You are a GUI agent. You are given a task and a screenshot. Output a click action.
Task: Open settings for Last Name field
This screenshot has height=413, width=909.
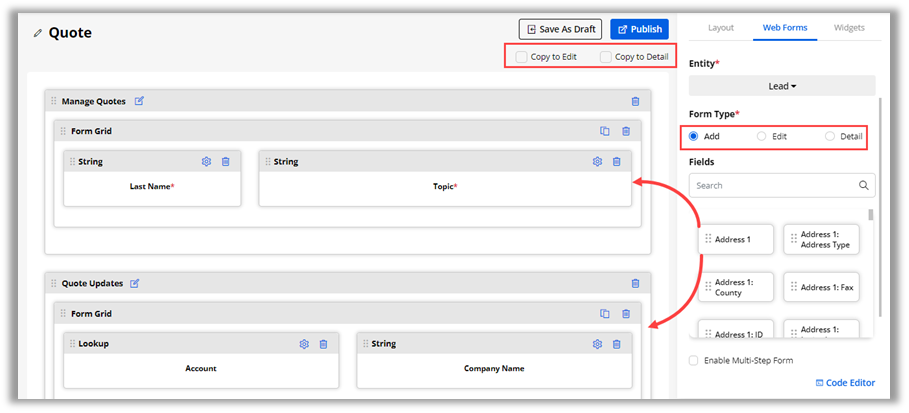tap(206, 162)
